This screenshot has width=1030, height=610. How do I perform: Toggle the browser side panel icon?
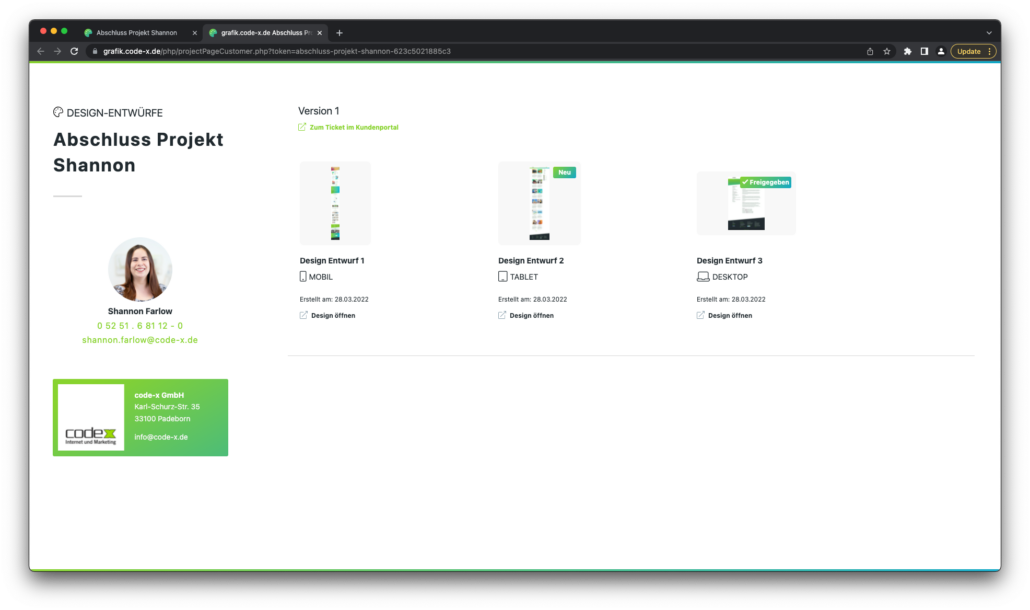pyautogui.click(x=924, y=51)
